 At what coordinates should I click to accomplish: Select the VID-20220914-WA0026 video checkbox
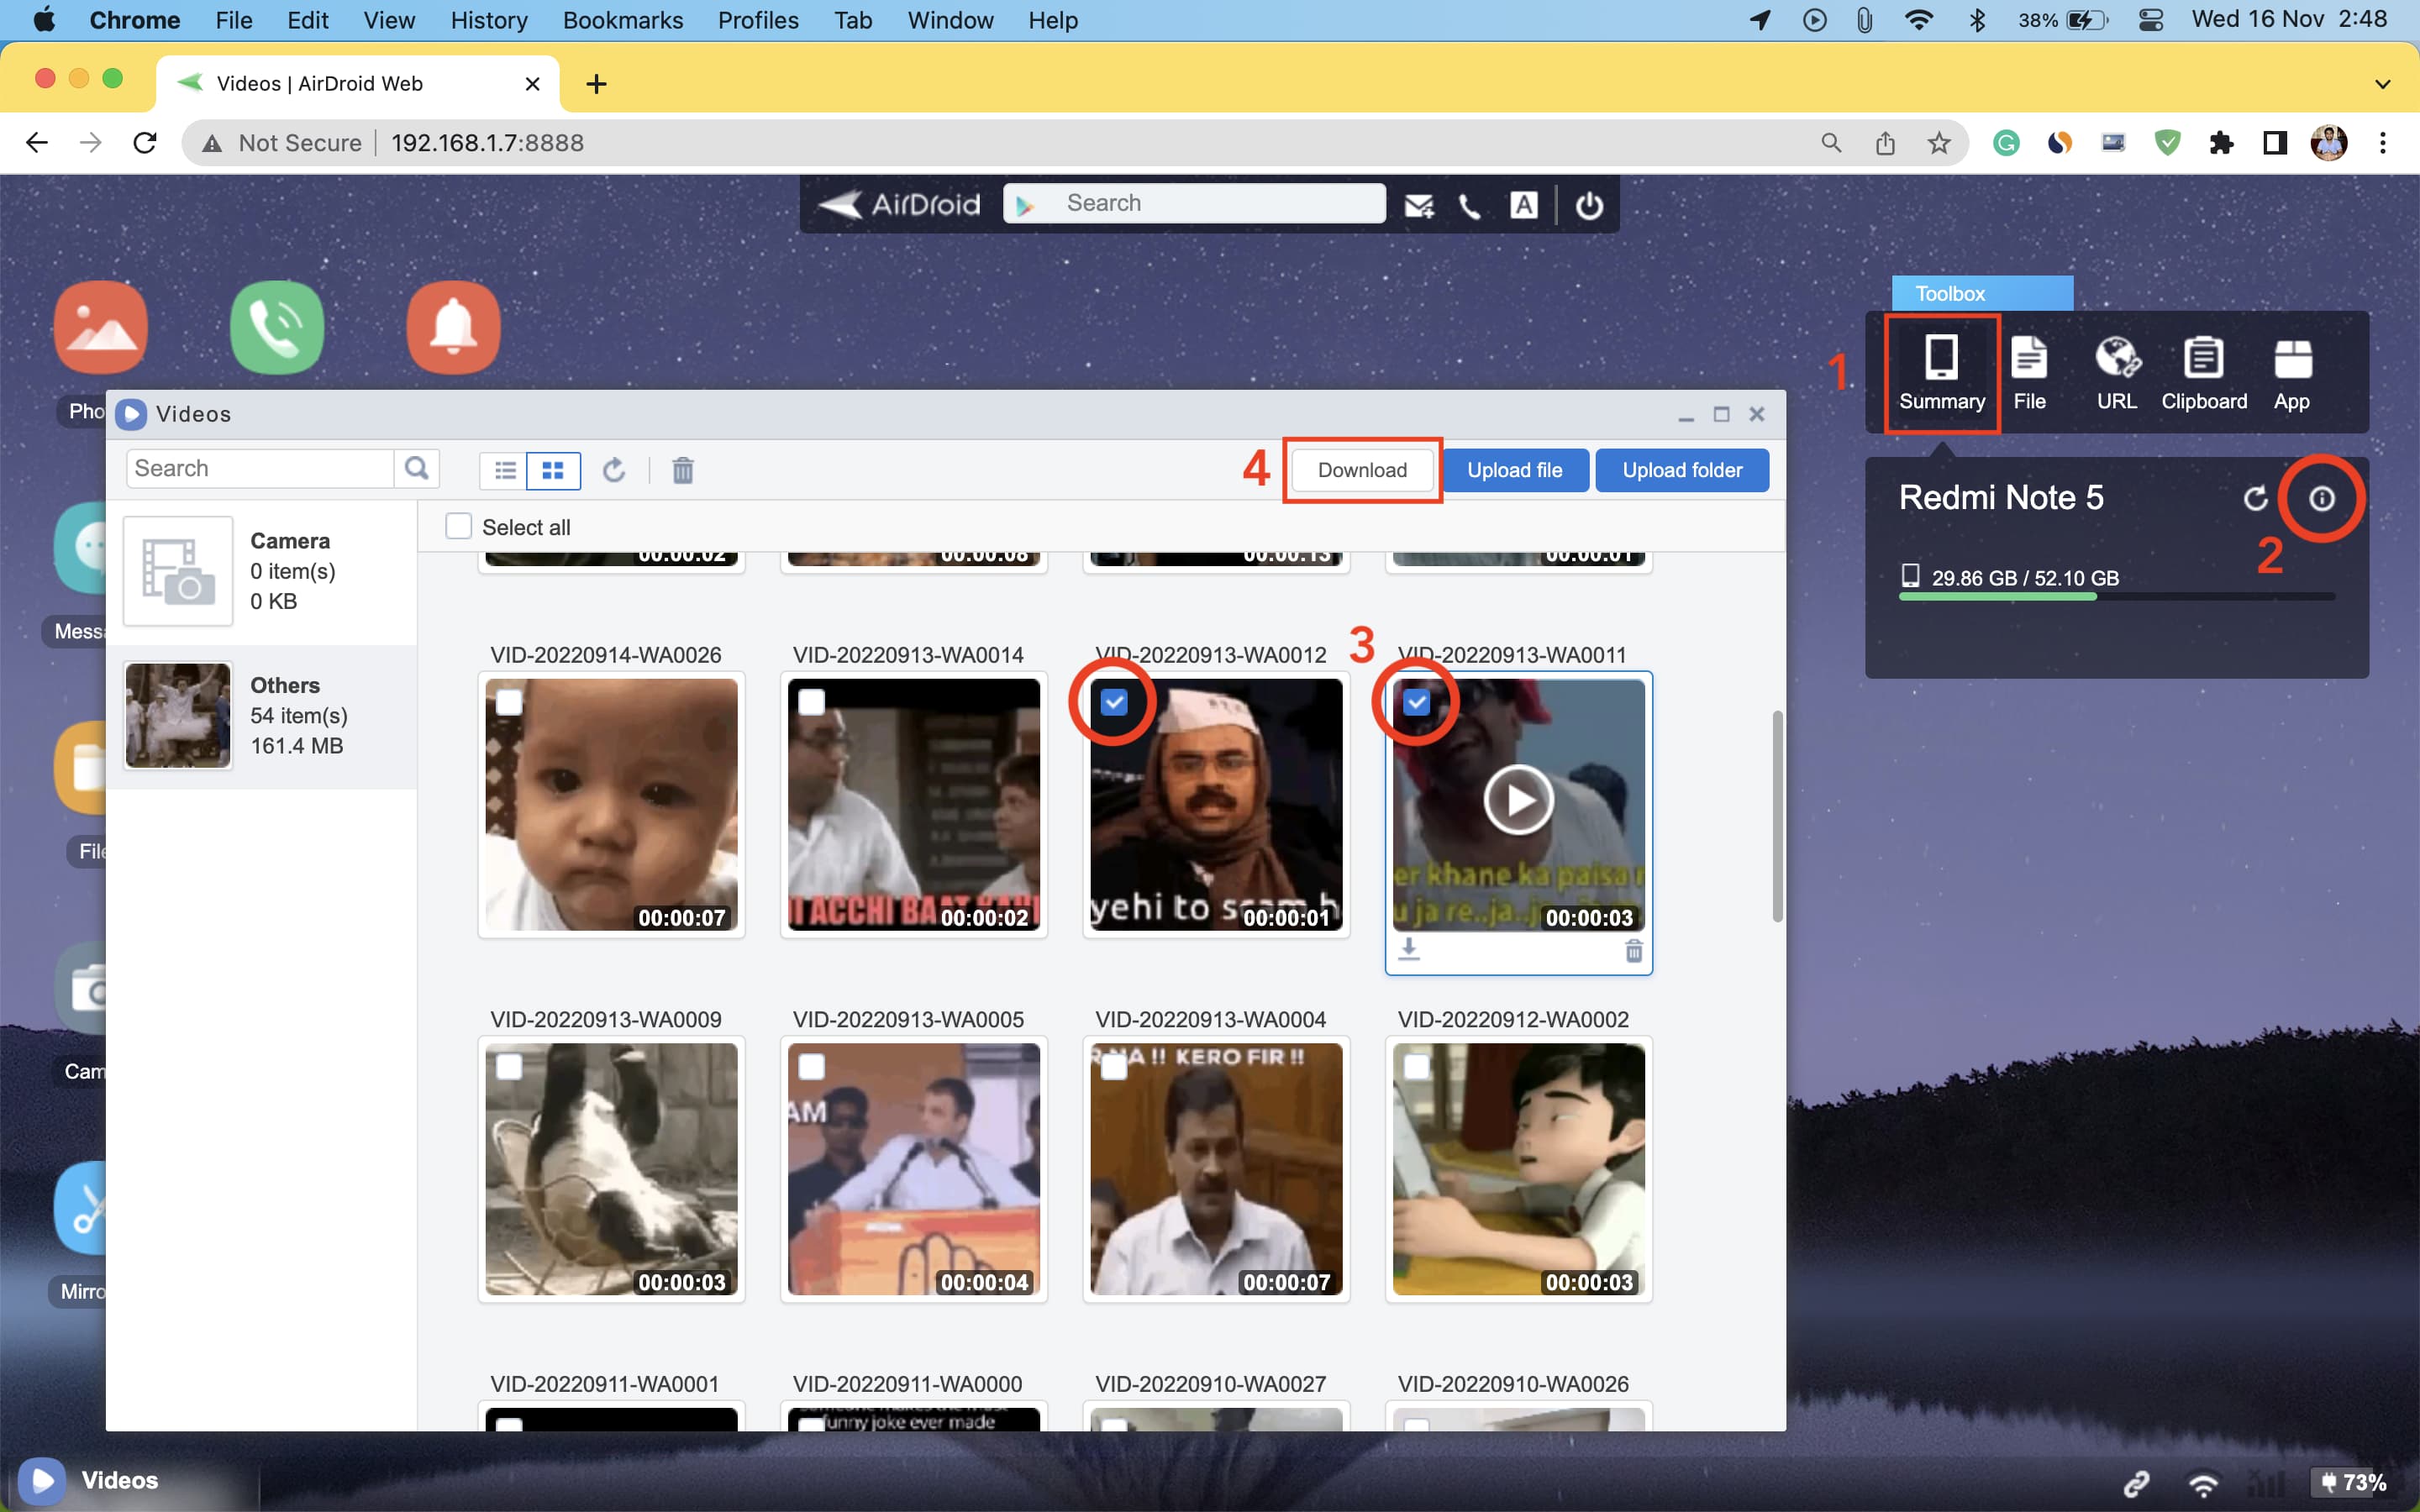[x=509, y=702]
